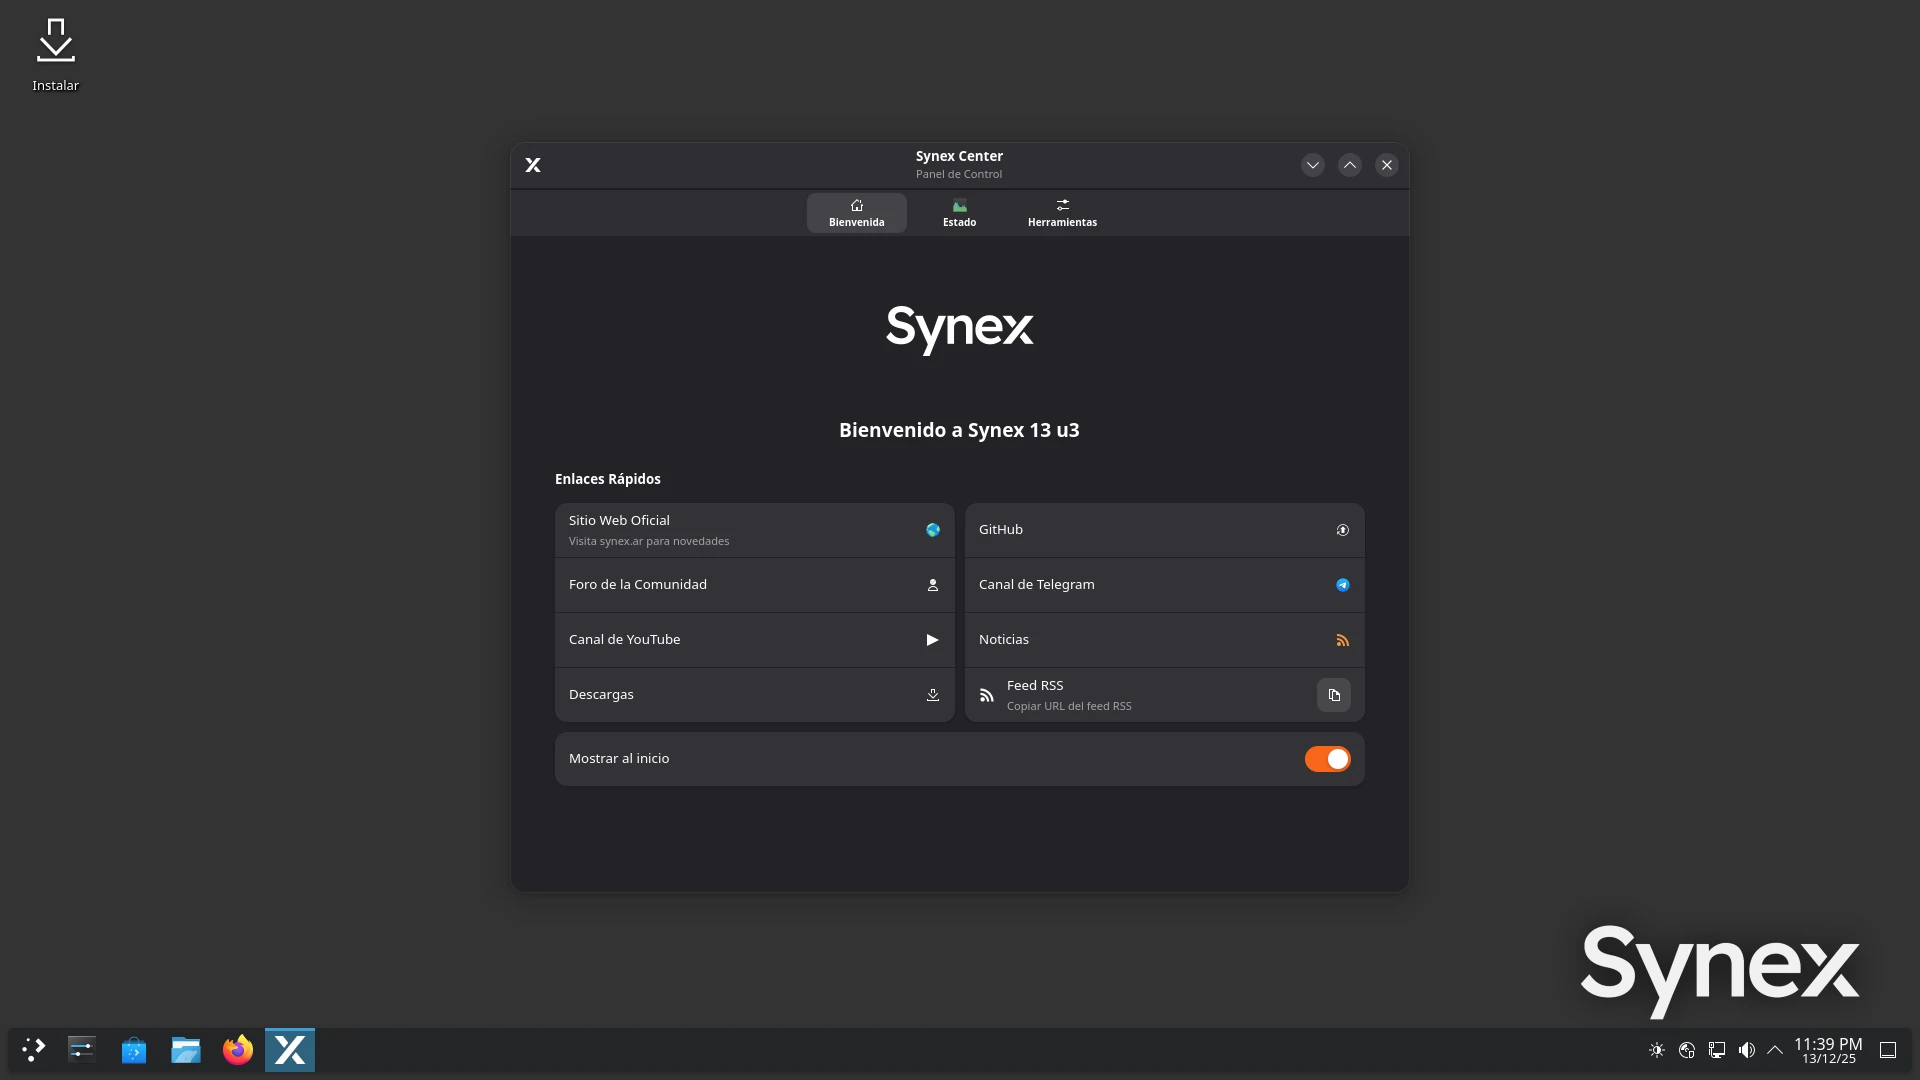Launch Firefox from the taskbar
The height and width of the screenshot is (1080, 1920).
[x=238, y=1050]
